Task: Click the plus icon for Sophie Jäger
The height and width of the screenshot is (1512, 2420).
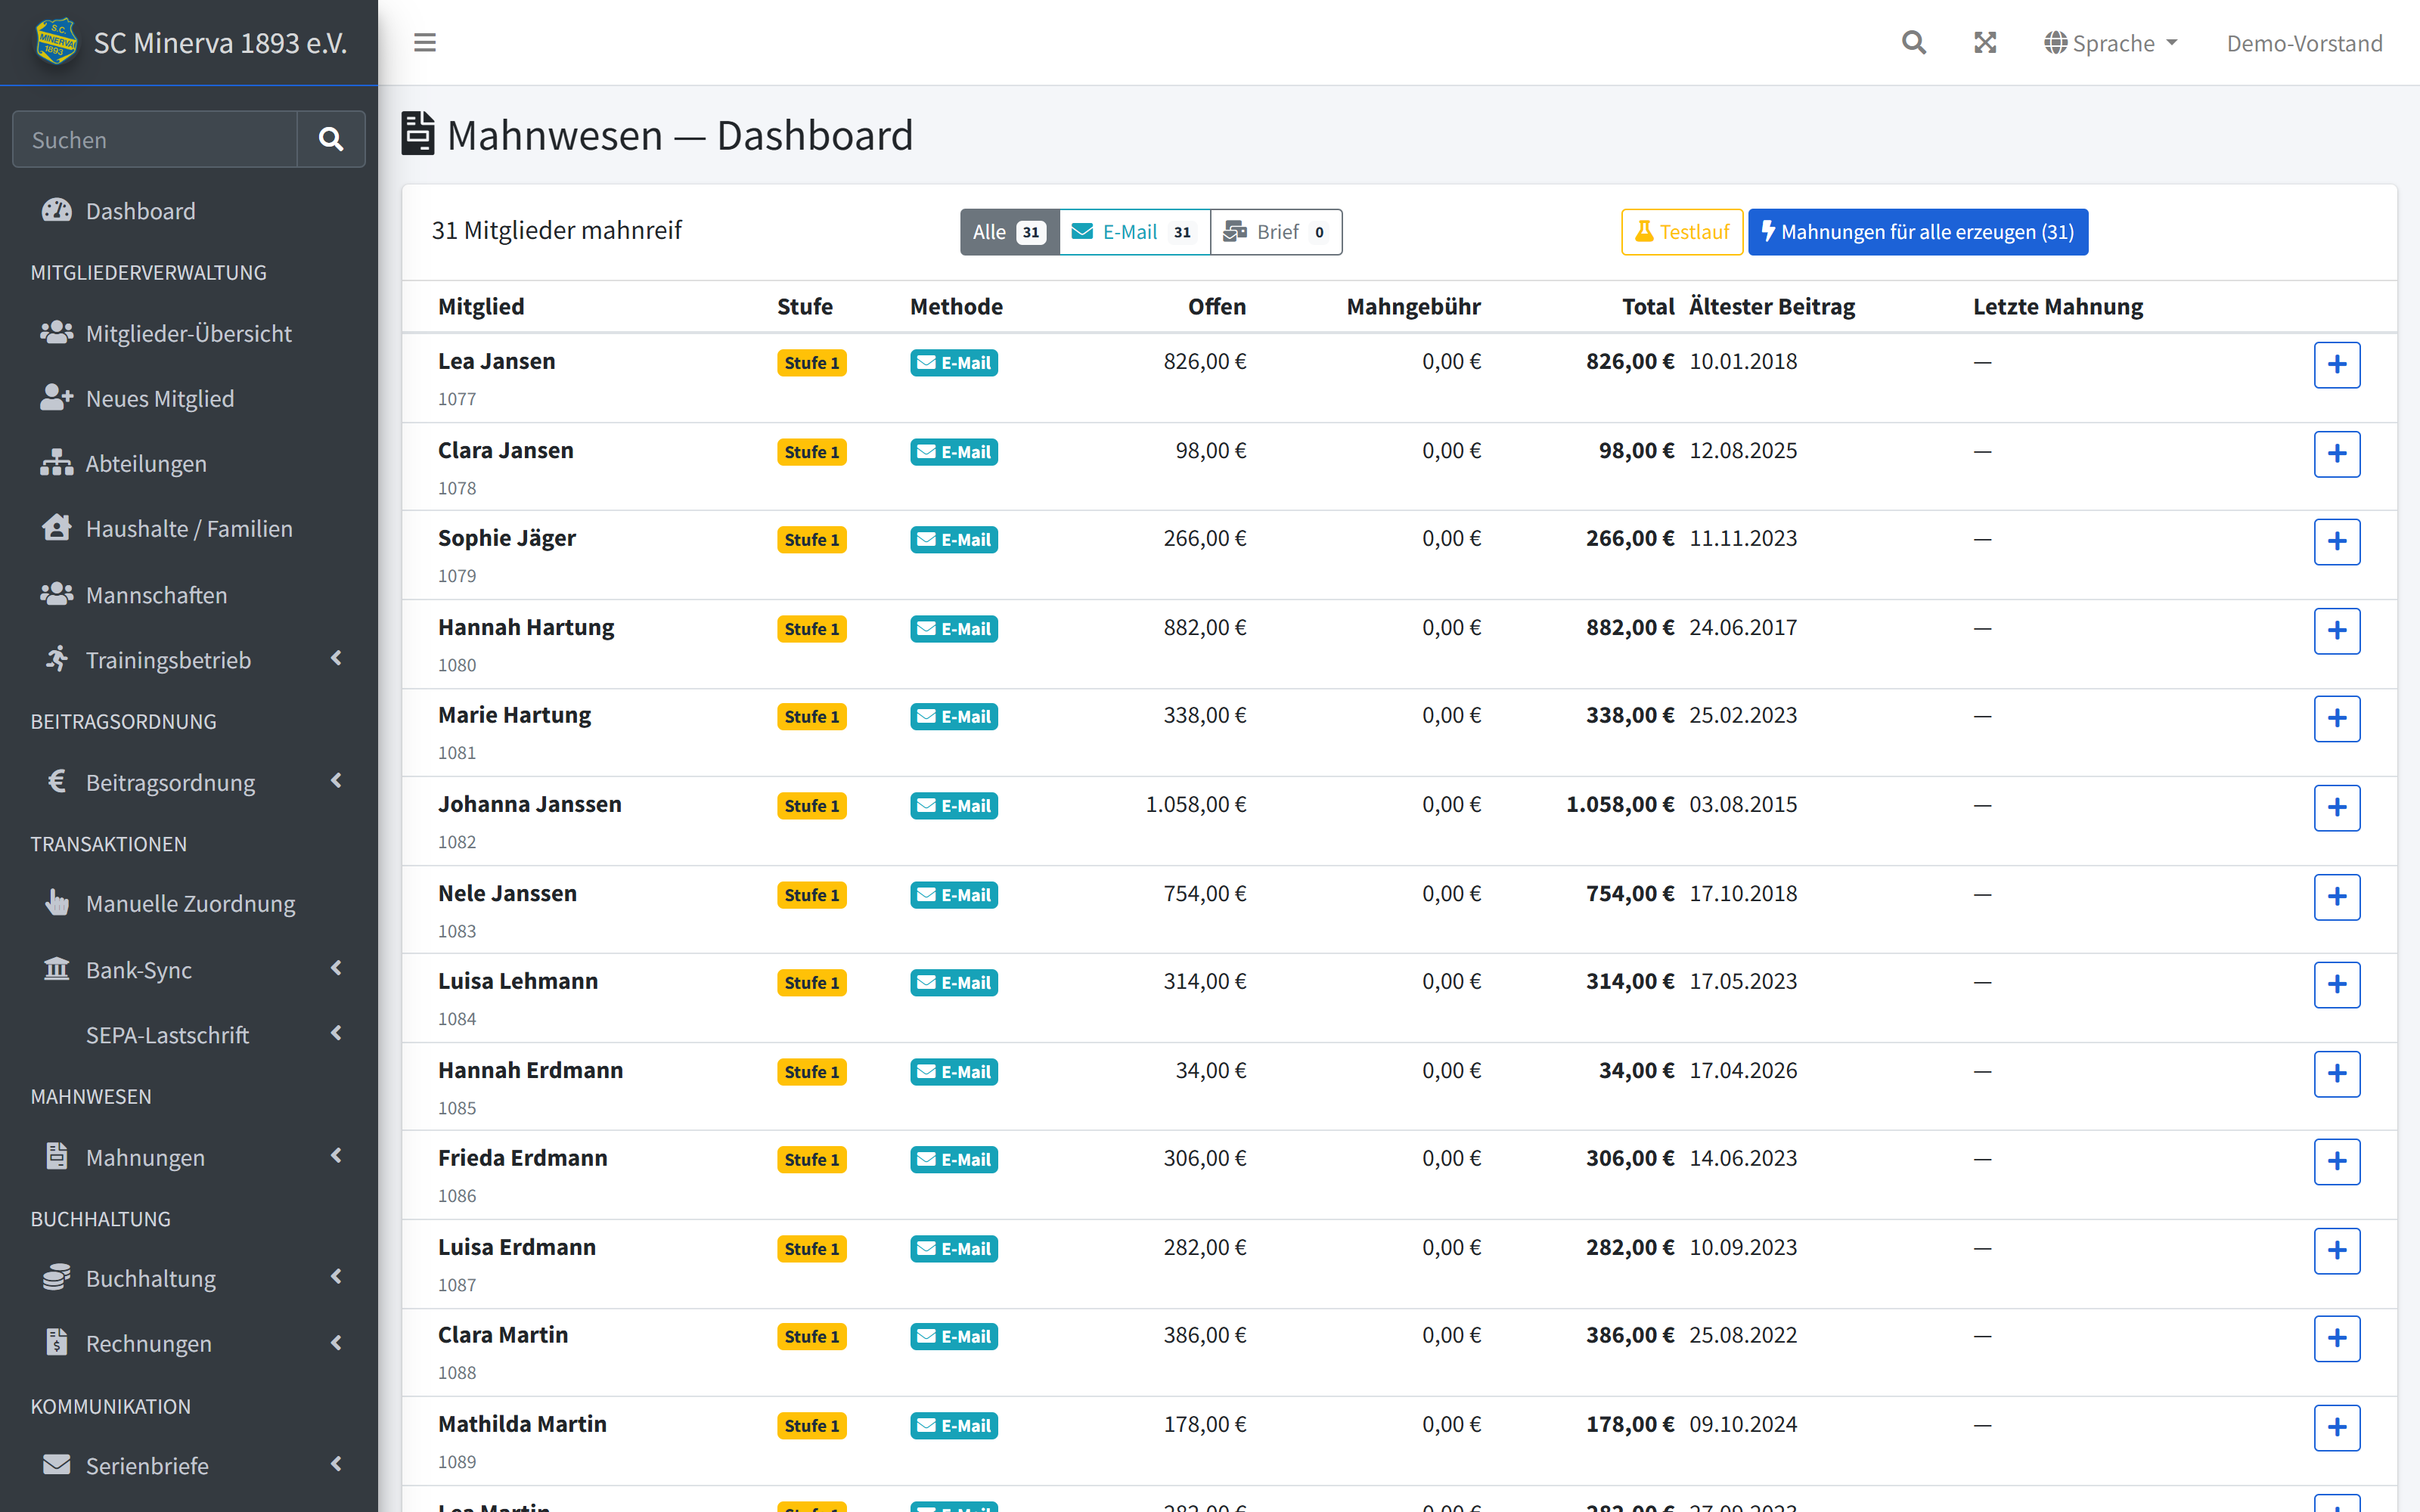Action: click(x=2336, y=541)
